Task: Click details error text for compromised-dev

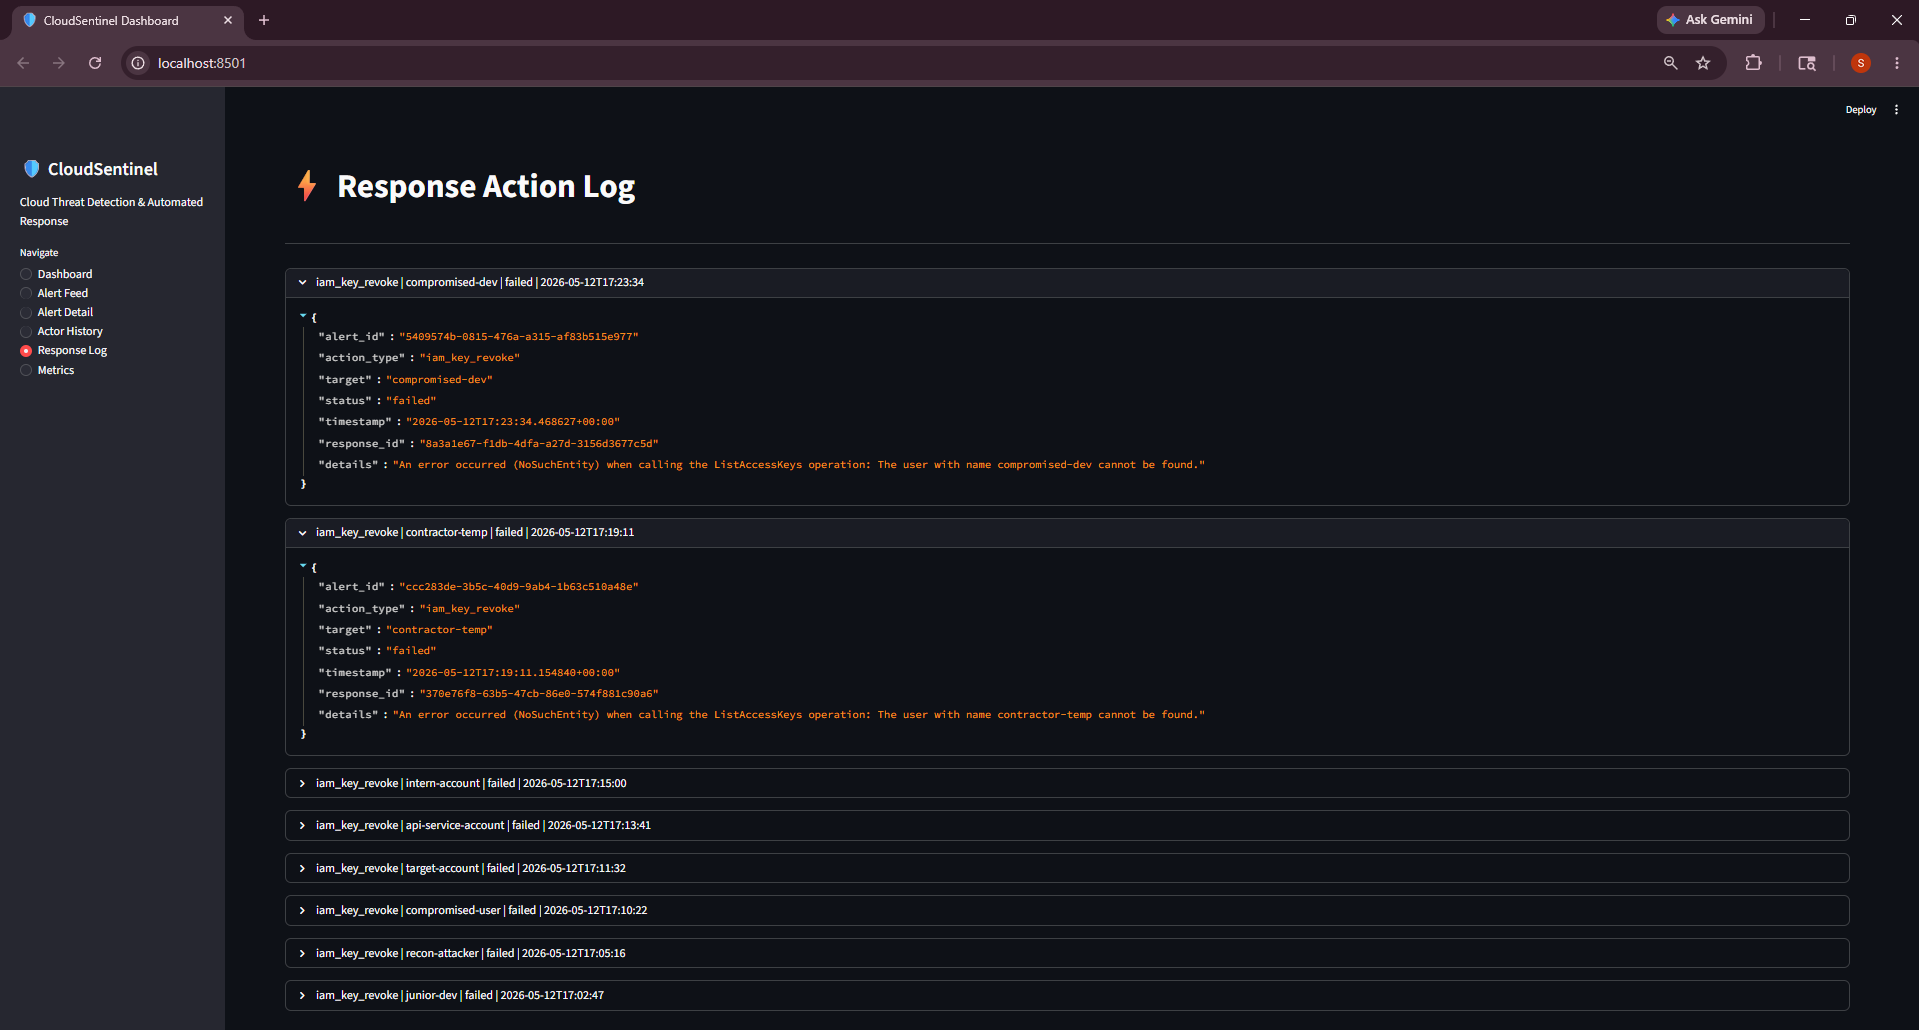Action: point(799,465)
